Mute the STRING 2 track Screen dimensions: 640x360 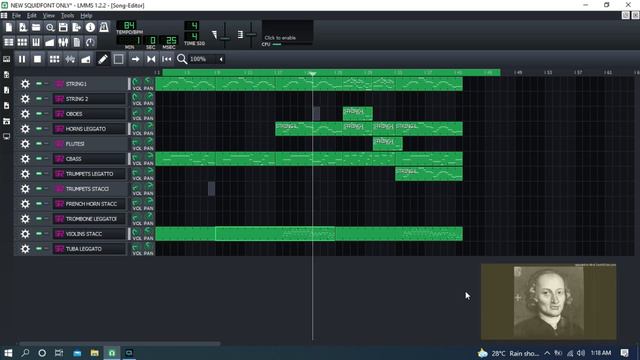coord(39,99)
